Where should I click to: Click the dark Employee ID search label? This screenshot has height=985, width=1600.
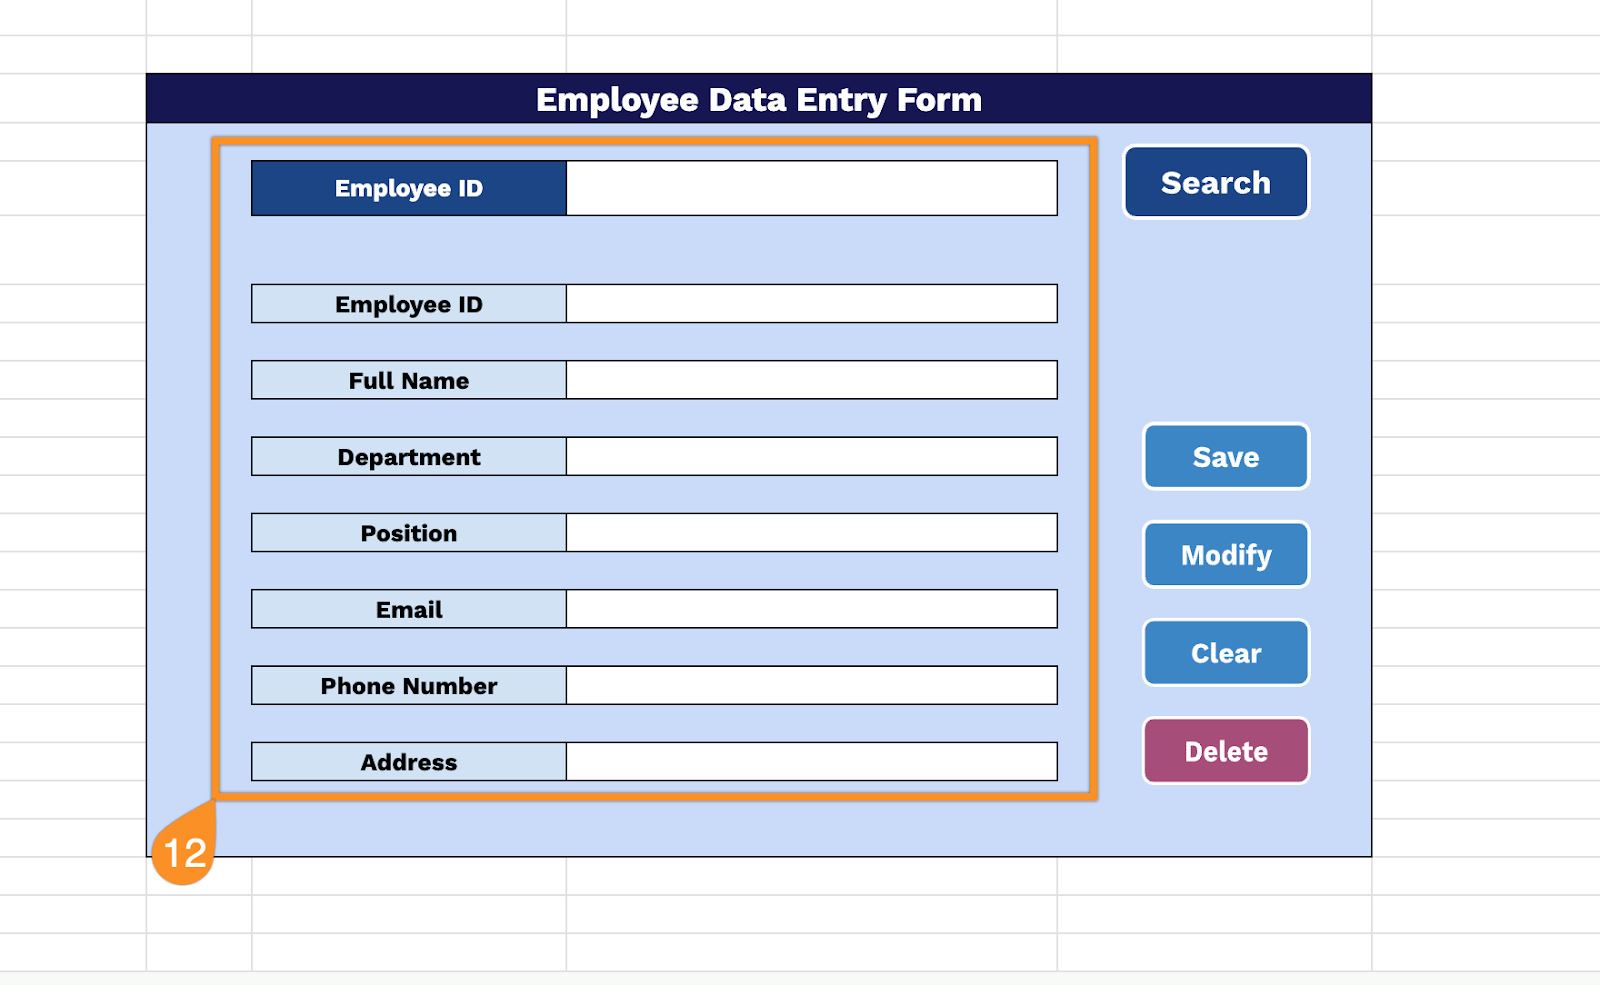click(x=407, y=187)
